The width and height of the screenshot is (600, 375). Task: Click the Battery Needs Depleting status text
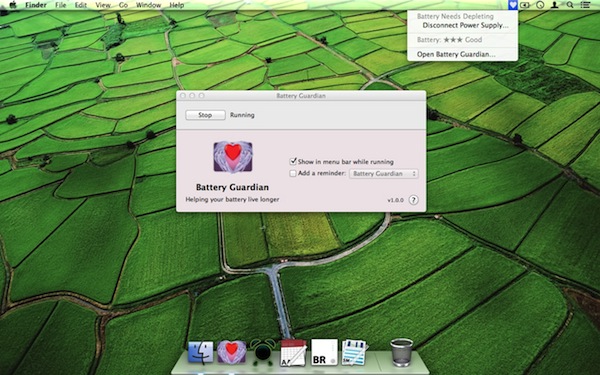click(x=455, y=16)
